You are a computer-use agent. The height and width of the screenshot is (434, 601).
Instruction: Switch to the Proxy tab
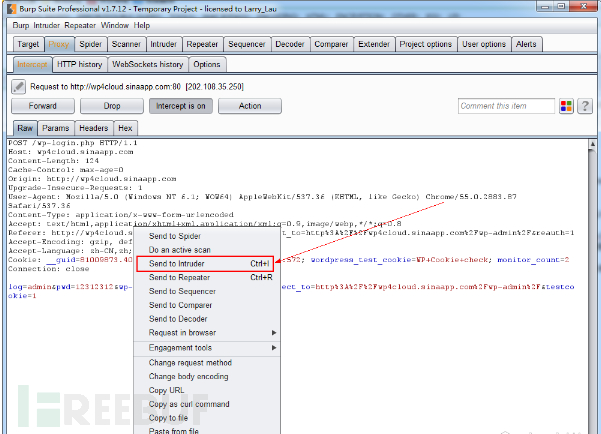(x=59, y=44)
